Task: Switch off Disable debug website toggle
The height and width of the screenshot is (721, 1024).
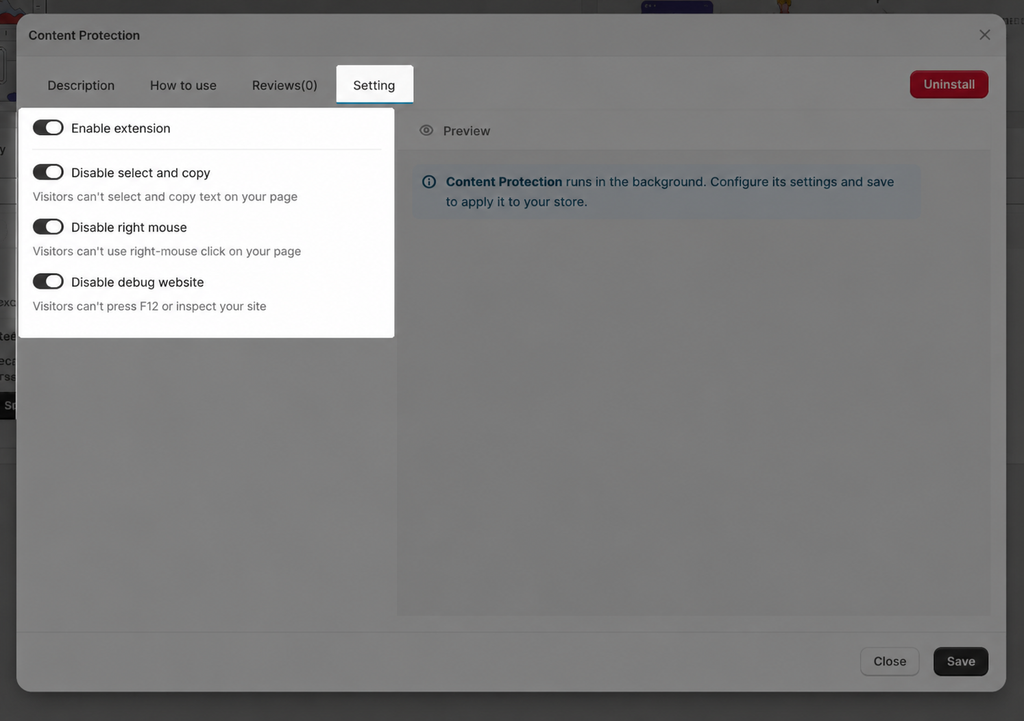Action: click(48, 281)
